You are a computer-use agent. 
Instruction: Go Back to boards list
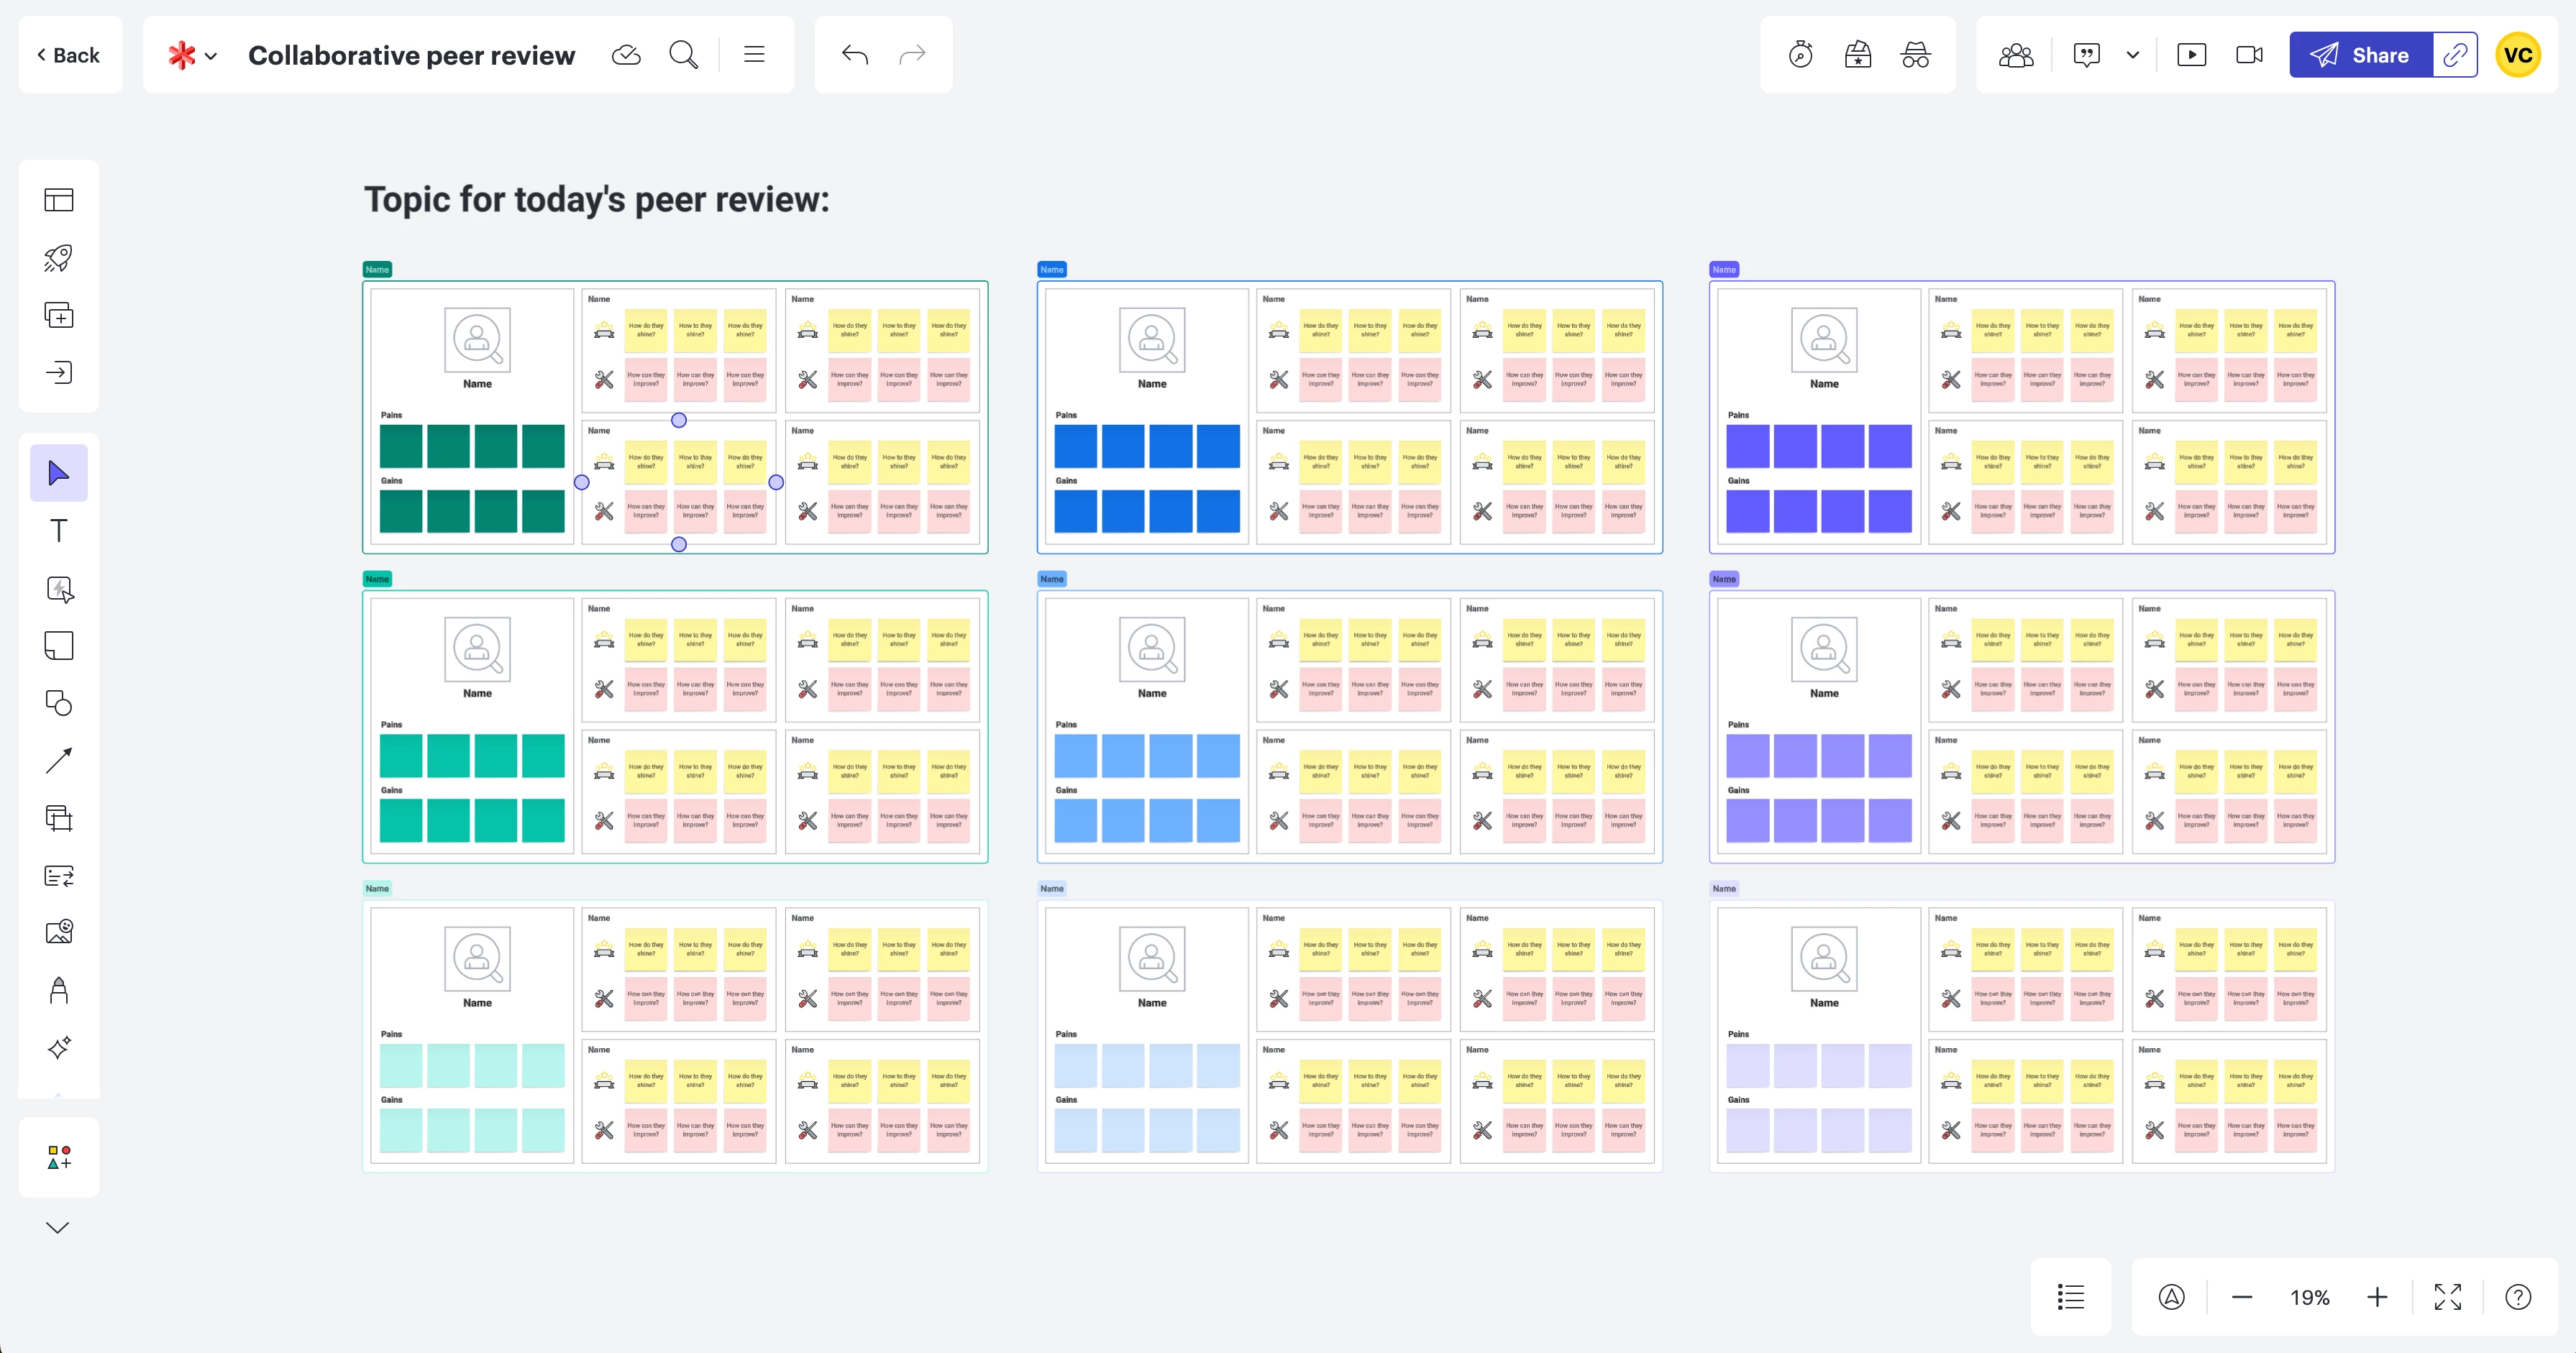69,55
